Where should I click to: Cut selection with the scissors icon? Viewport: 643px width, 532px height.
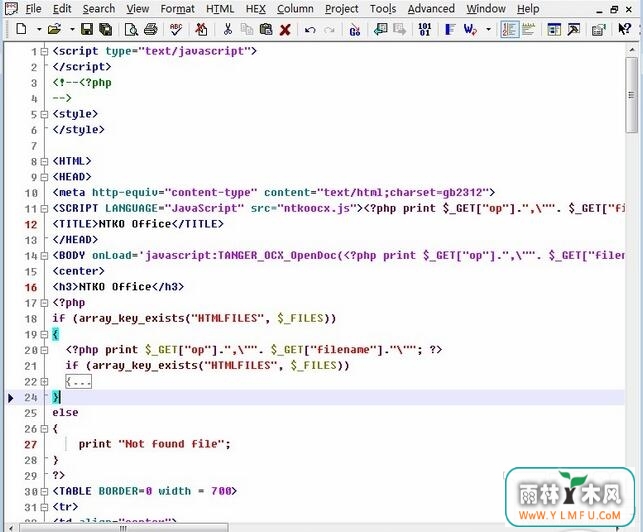[x=227, y=29]
